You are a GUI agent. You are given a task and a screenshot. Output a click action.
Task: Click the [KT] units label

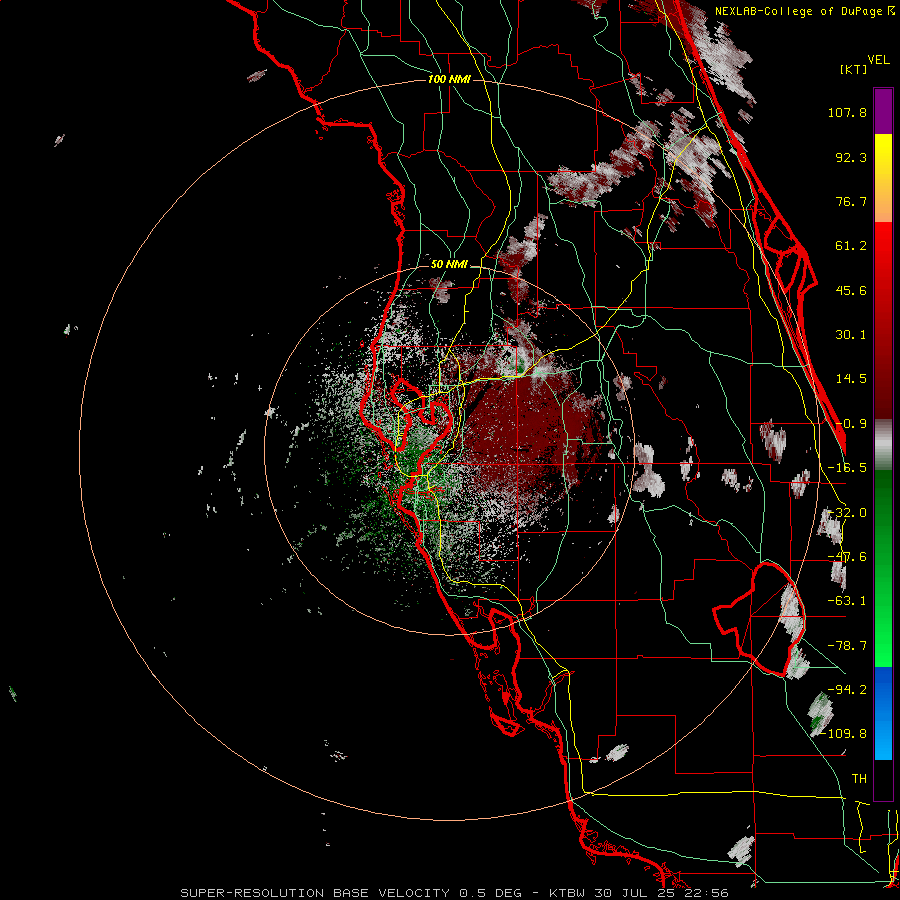853,69
